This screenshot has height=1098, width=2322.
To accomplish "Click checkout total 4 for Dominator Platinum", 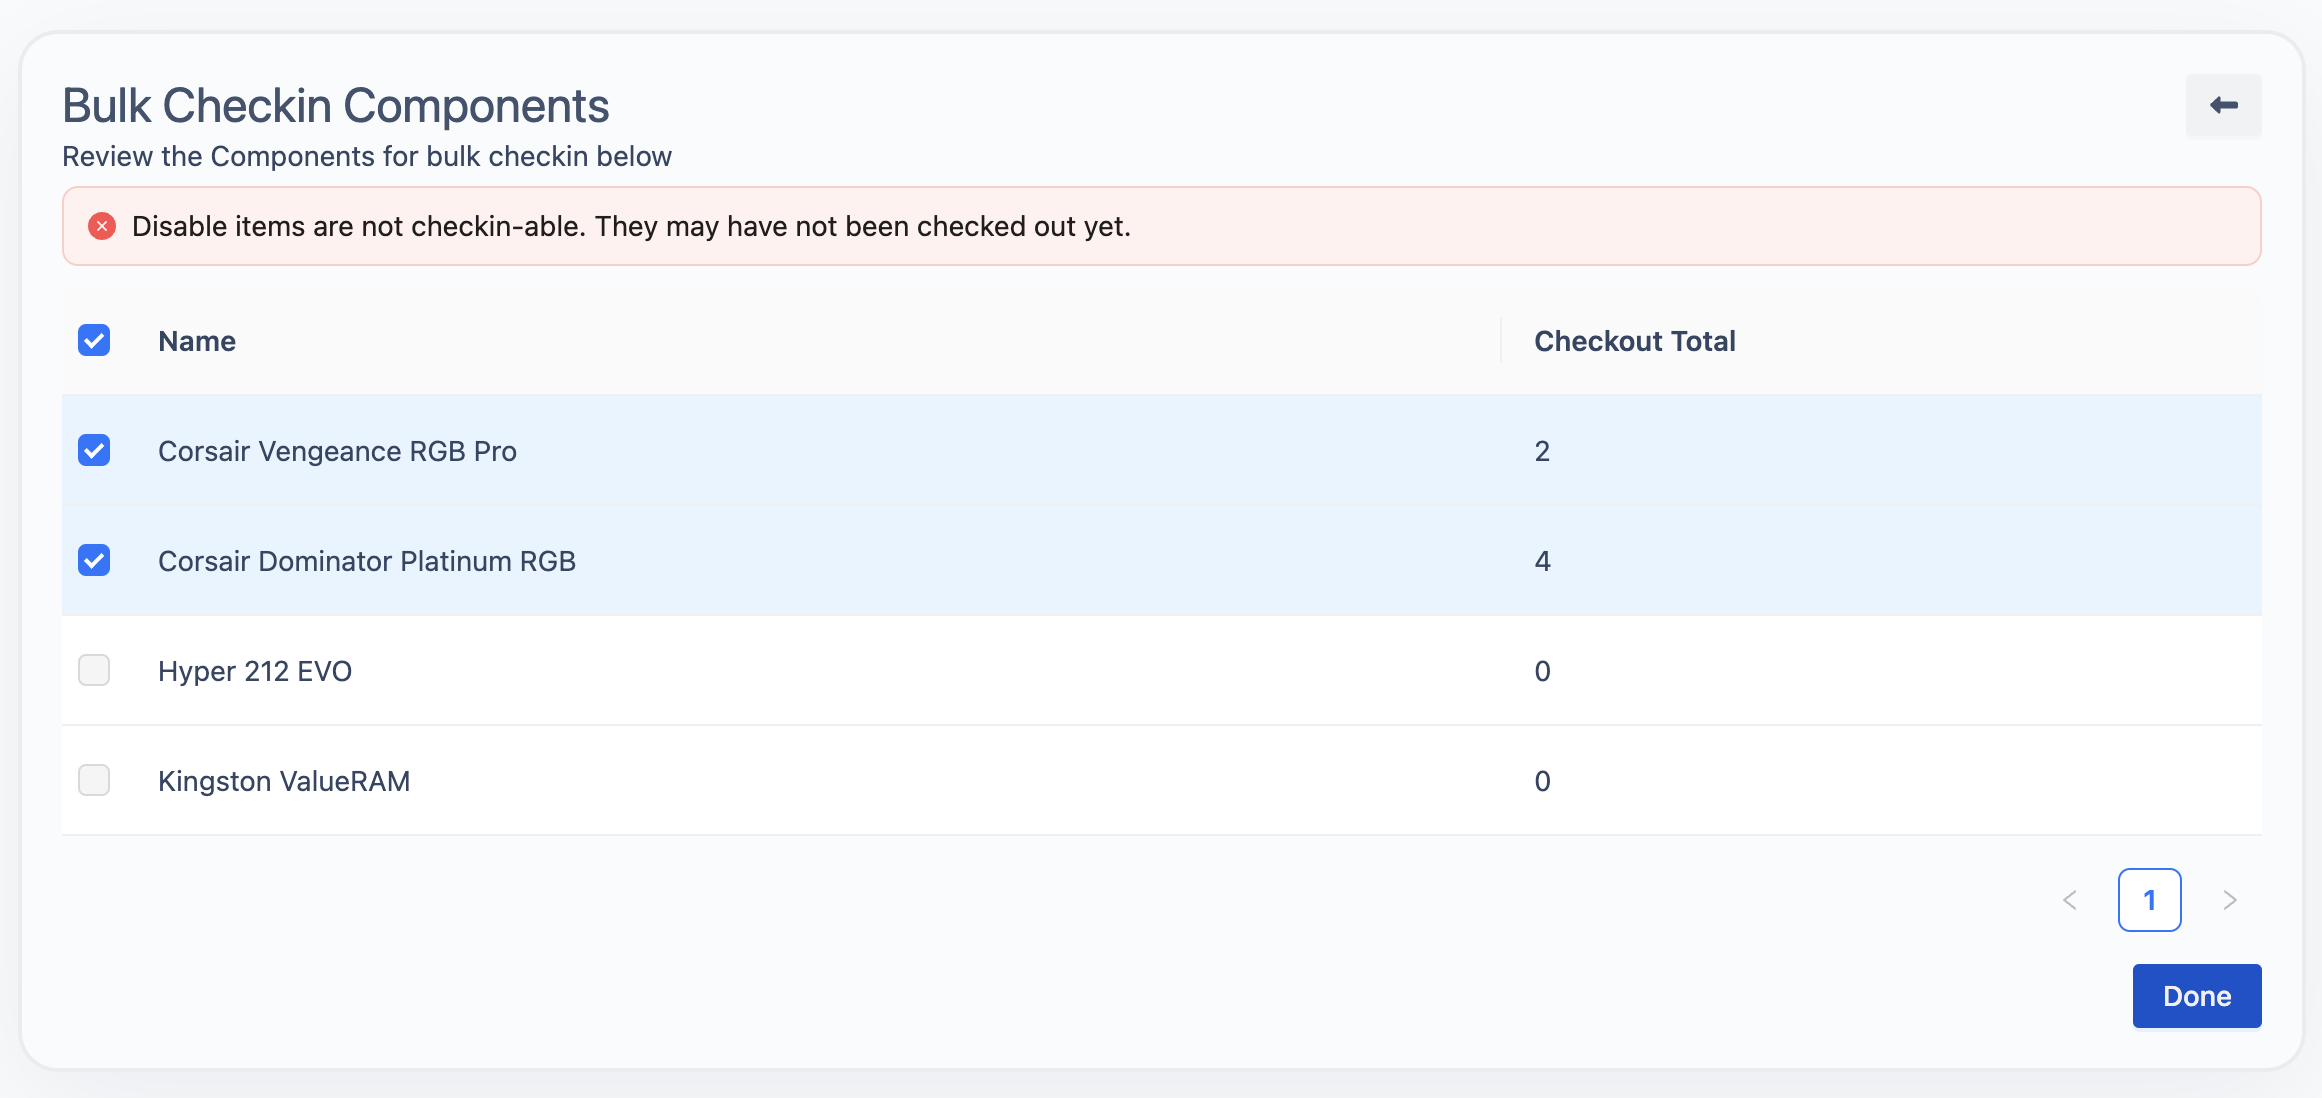I will coord(1542,561).
